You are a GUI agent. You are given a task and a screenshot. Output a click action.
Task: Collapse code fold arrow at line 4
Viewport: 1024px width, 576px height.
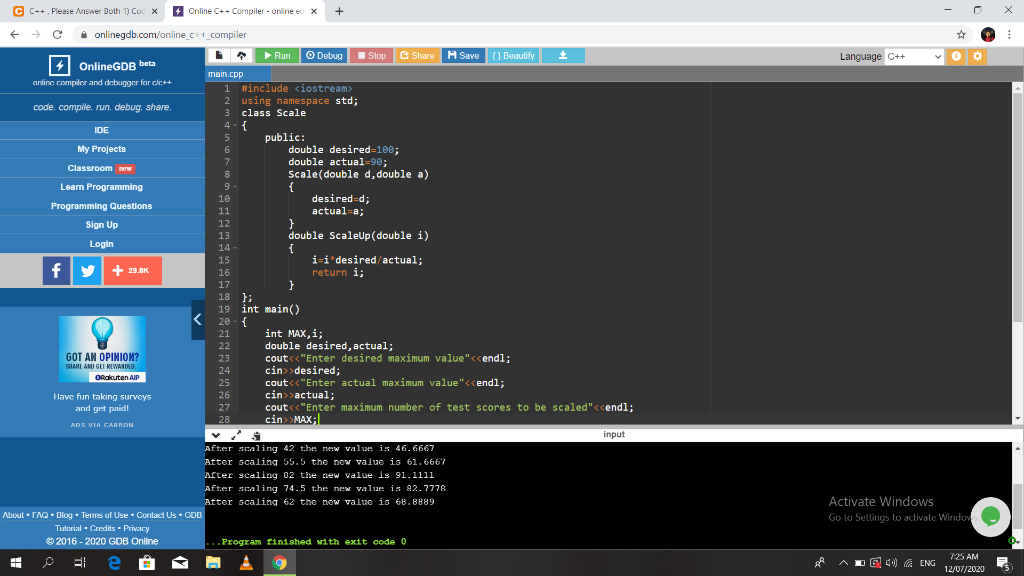coord(235,125)
